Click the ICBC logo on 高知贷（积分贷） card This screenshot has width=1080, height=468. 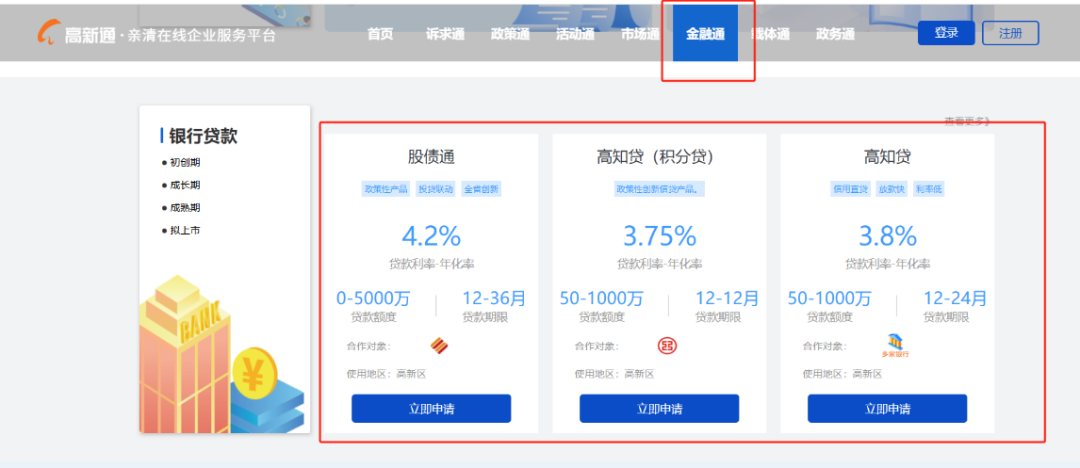[667, 345]
